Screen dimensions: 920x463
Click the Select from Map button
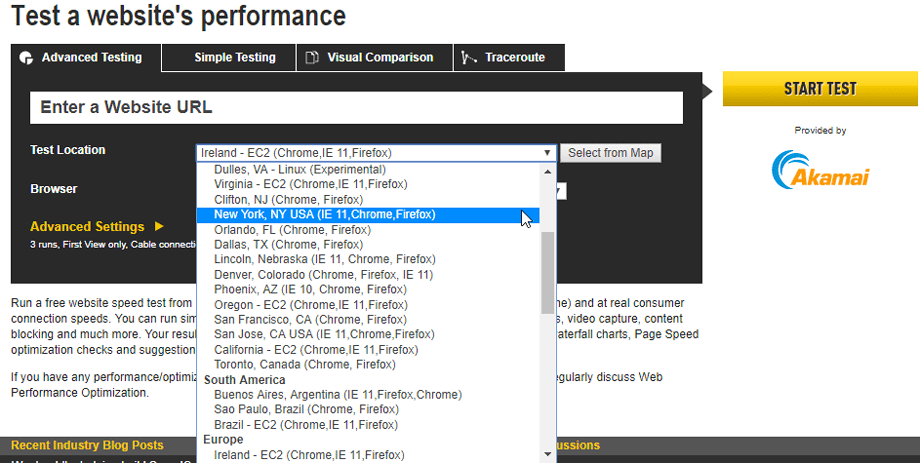click(x=610, y=153)
